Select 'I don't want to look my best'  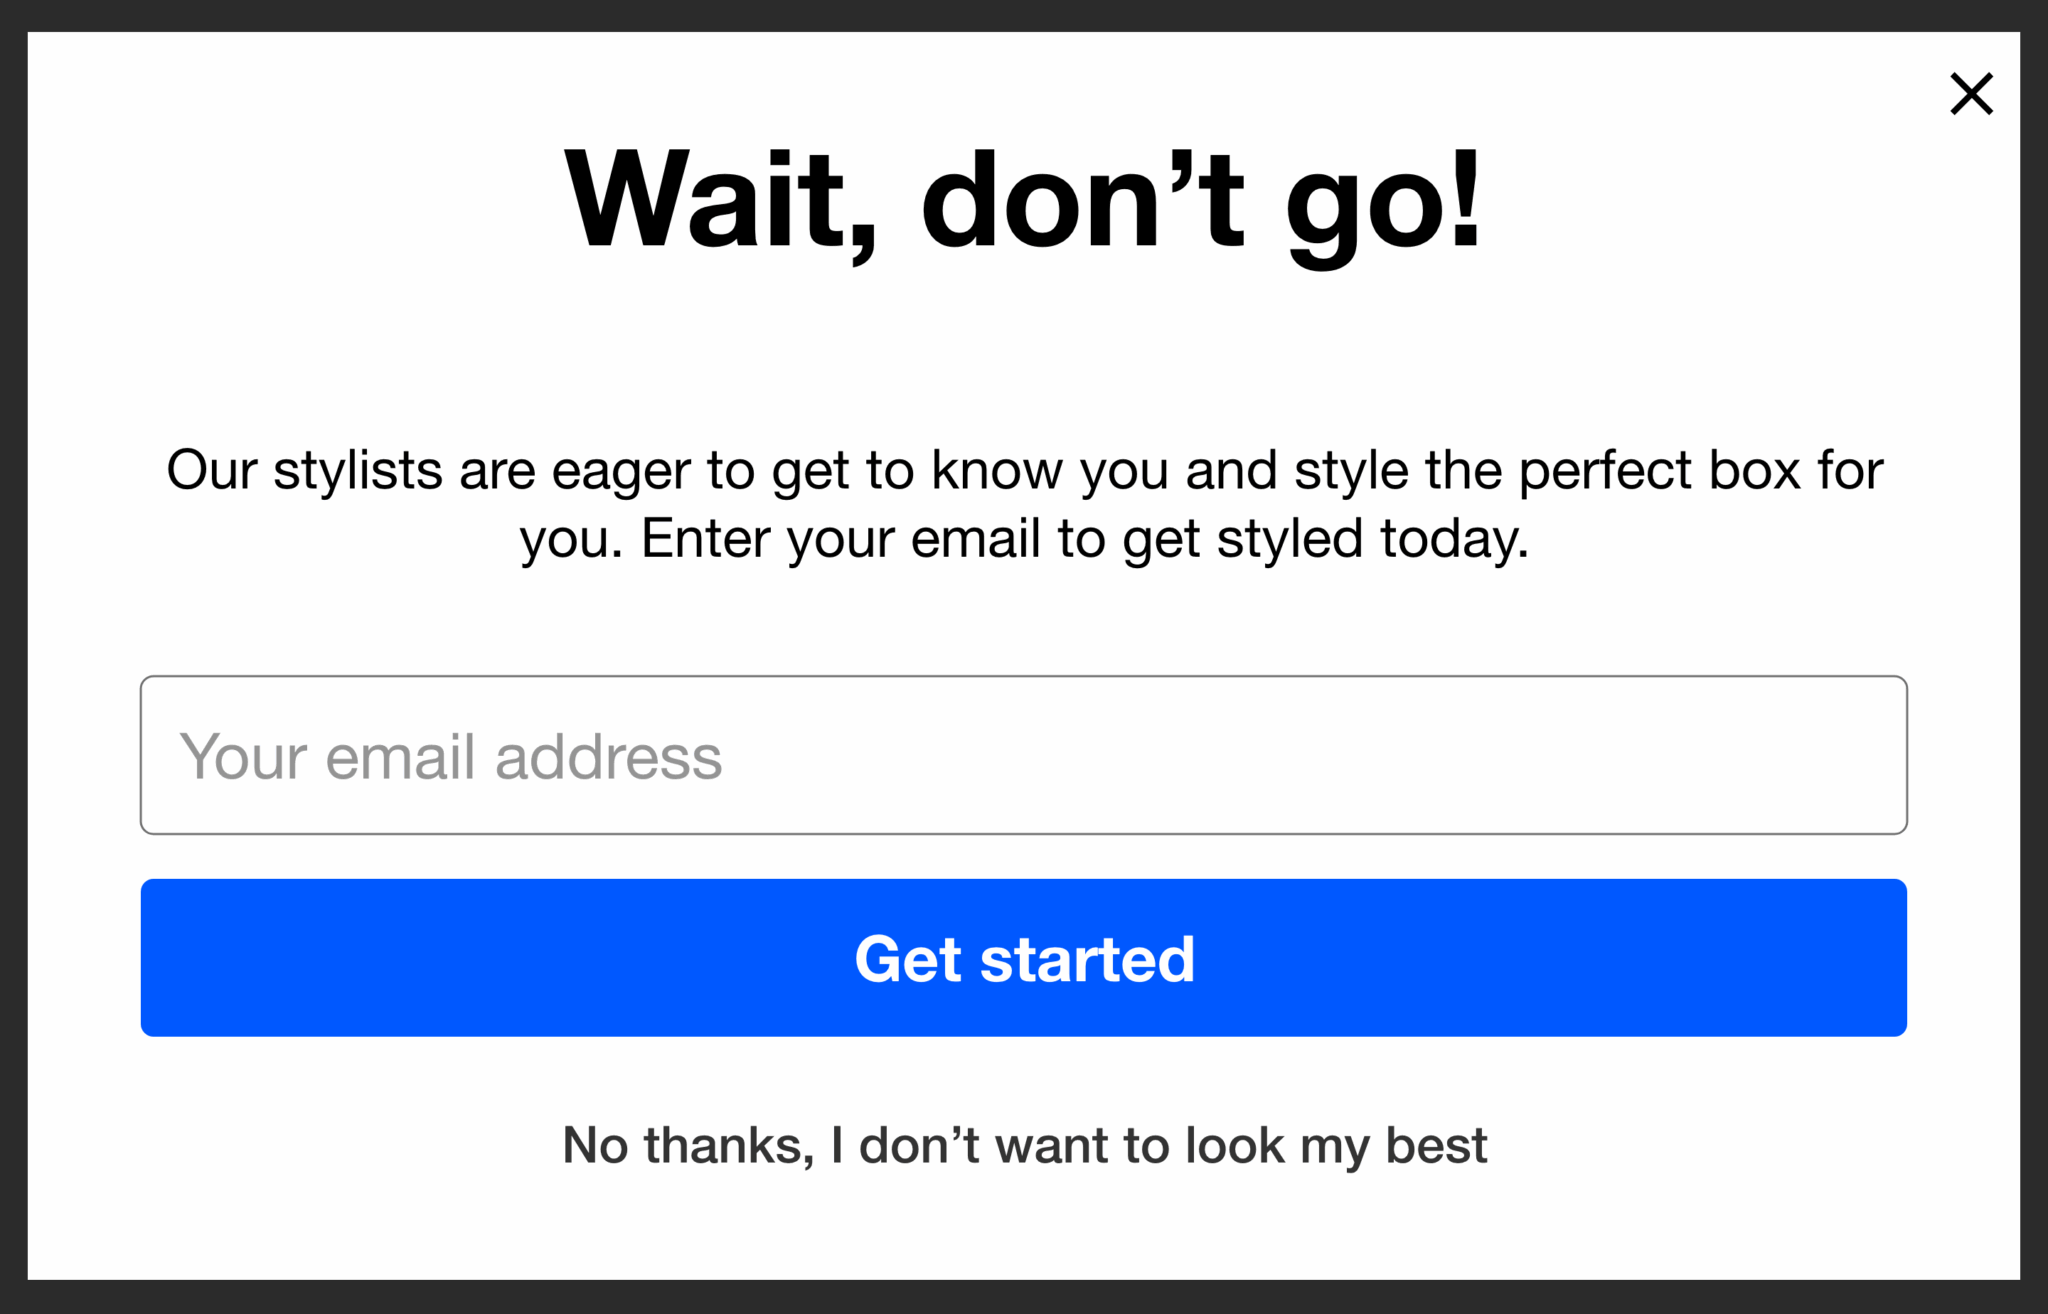pyautogui.click(x=1160, y=1145)
